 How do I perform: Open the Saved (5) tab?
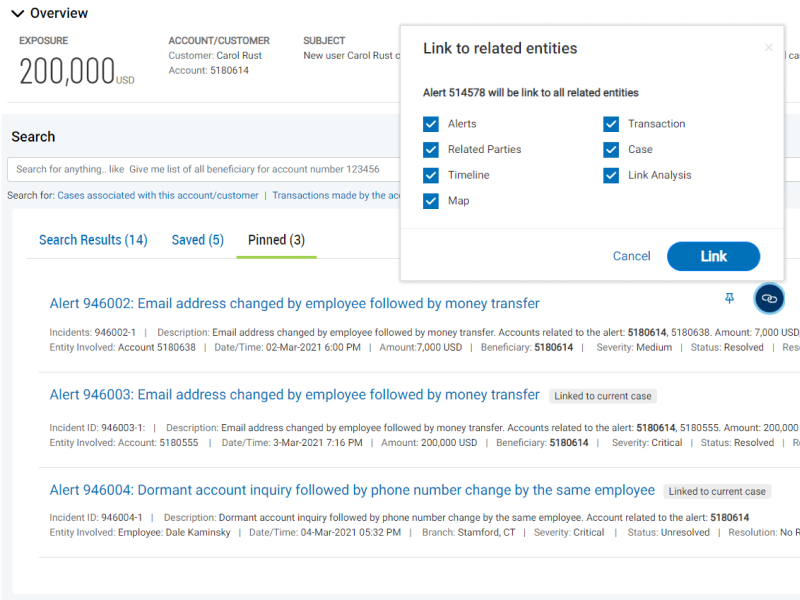[x=197, y=240]
